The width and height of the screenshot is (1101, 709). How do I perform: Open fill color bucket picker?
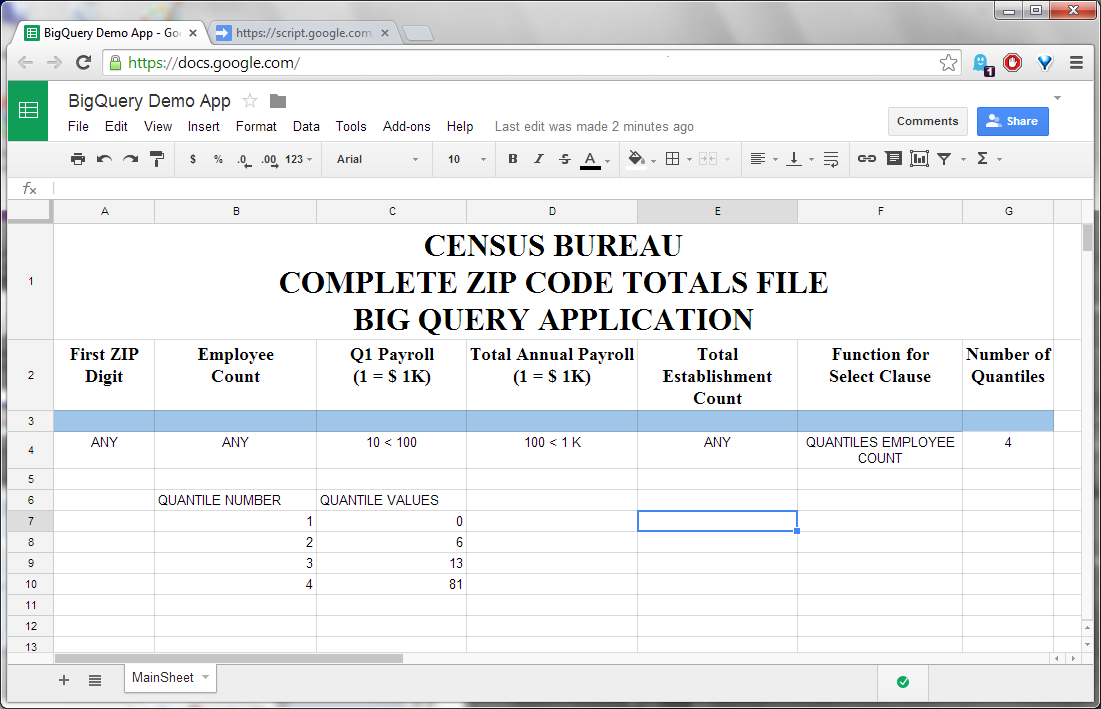coord(641,159)
